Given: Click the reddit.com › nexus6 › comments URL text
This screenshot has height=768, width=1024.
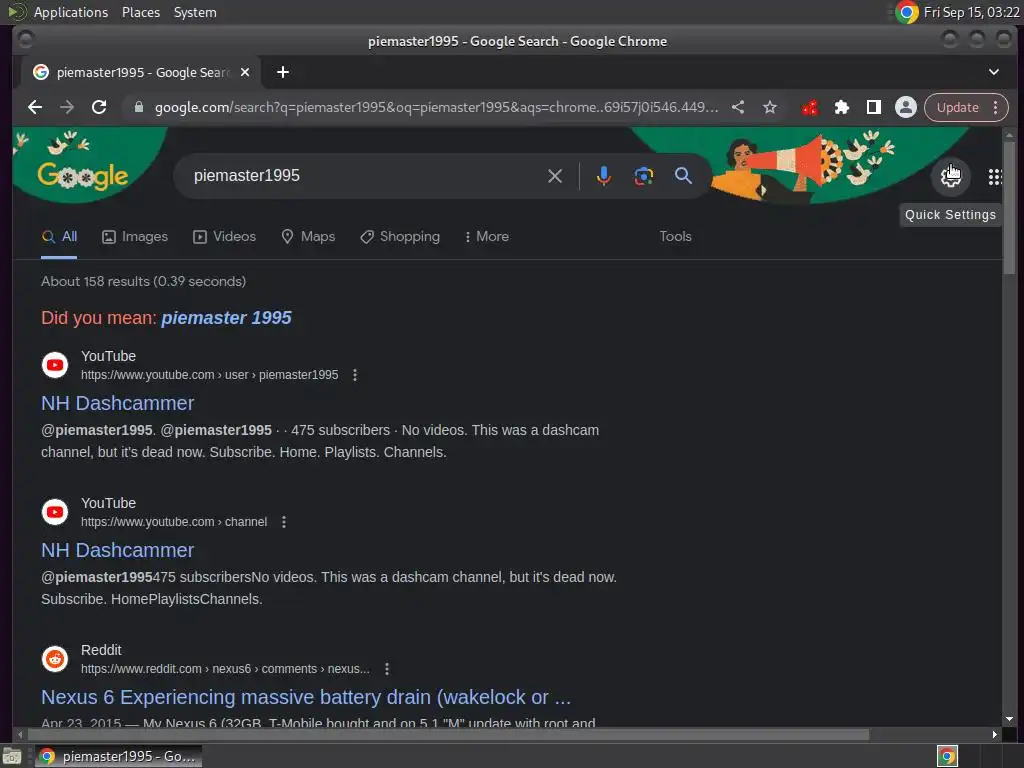Looking at the screenshot, I should click(x=225, y=669).
